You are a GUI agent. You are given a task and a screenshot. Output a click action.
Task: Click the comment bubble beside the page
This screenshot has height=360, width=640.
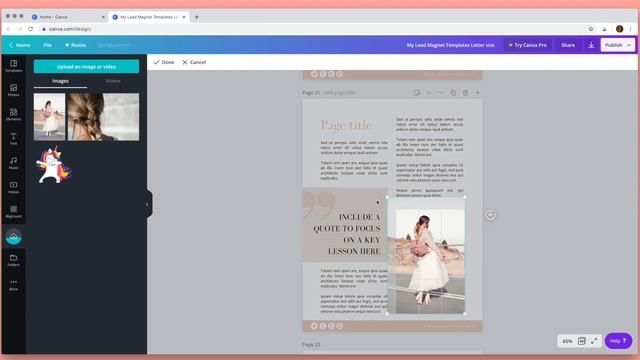point(490,215)
